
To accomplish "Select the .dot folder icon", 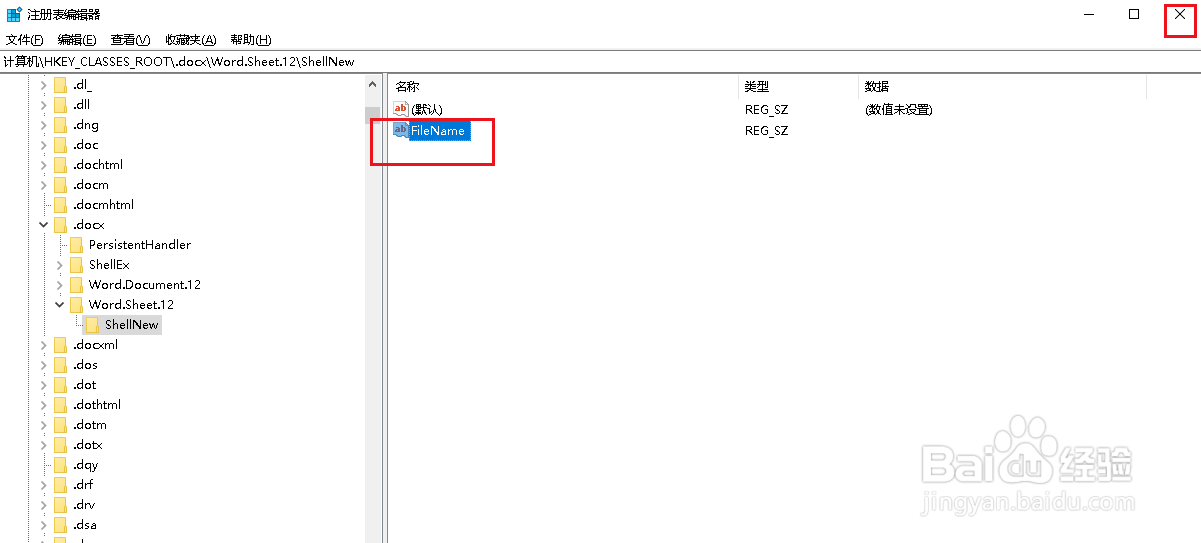I will 60,385.
